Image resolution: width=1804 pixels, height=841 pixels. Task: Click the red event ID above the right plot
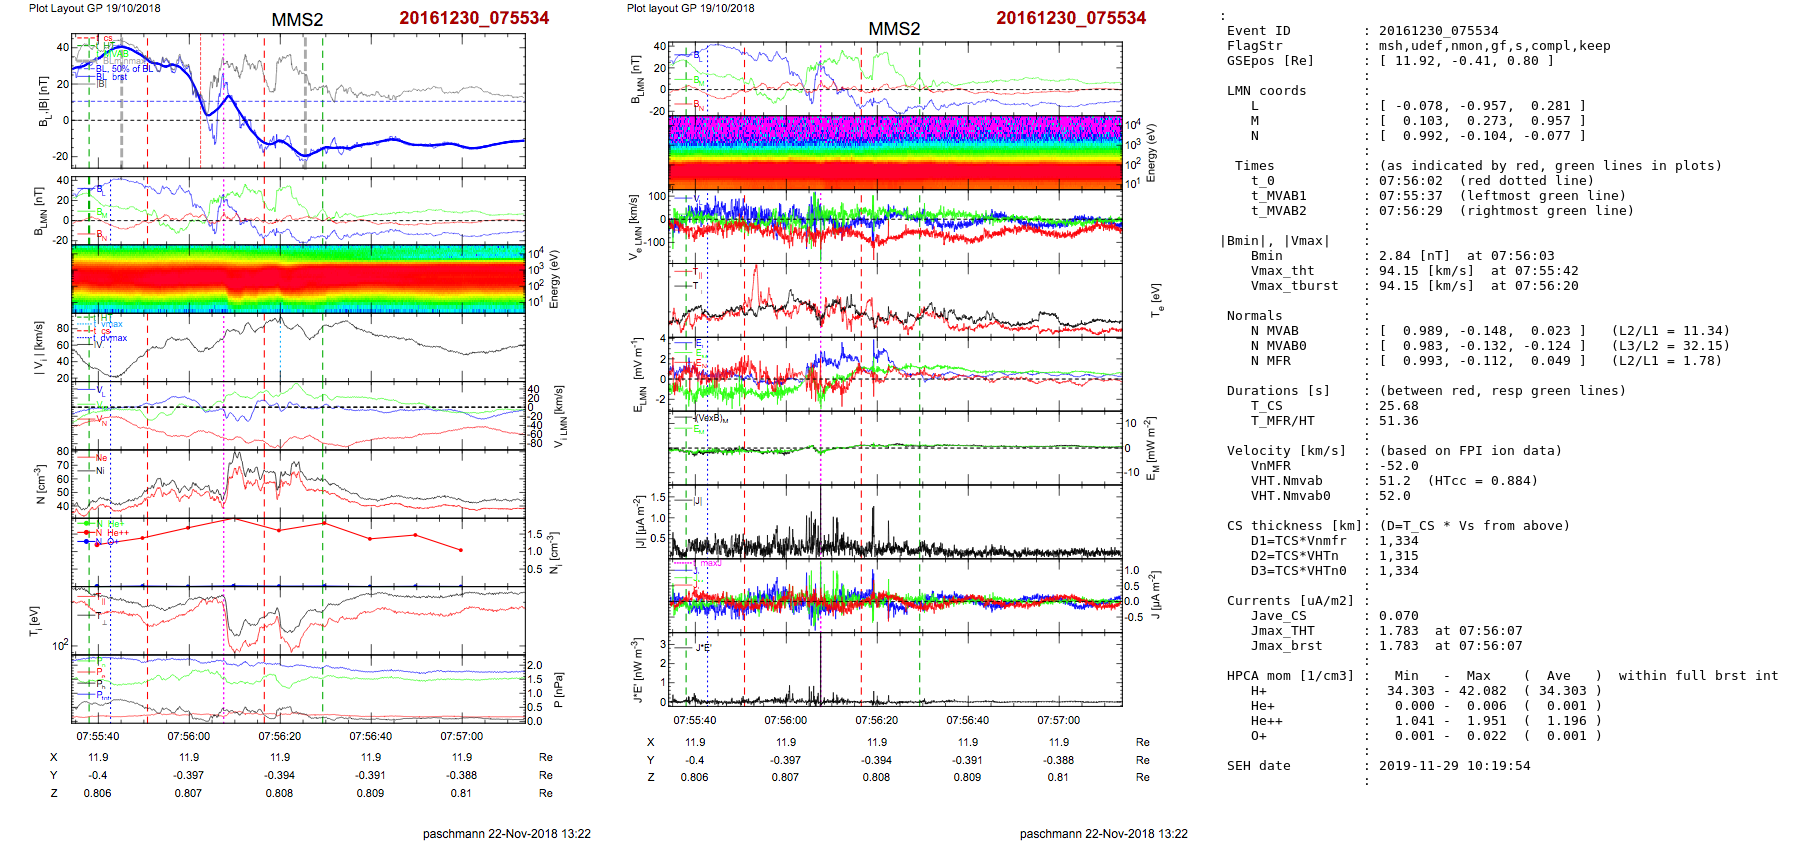1070,18
